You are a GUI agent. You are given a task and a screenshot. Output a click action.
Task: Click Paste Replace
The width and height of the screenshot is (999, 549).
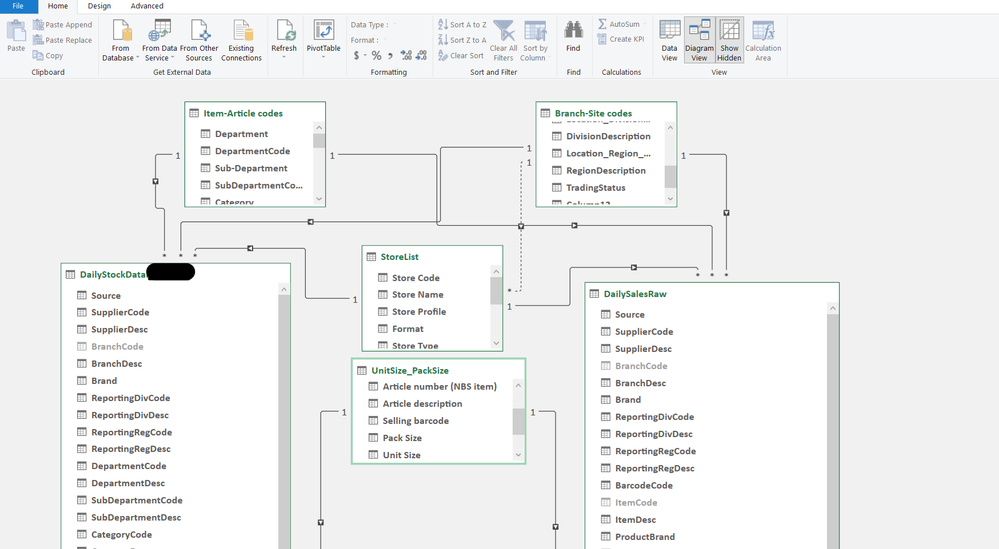pos(62,40)
